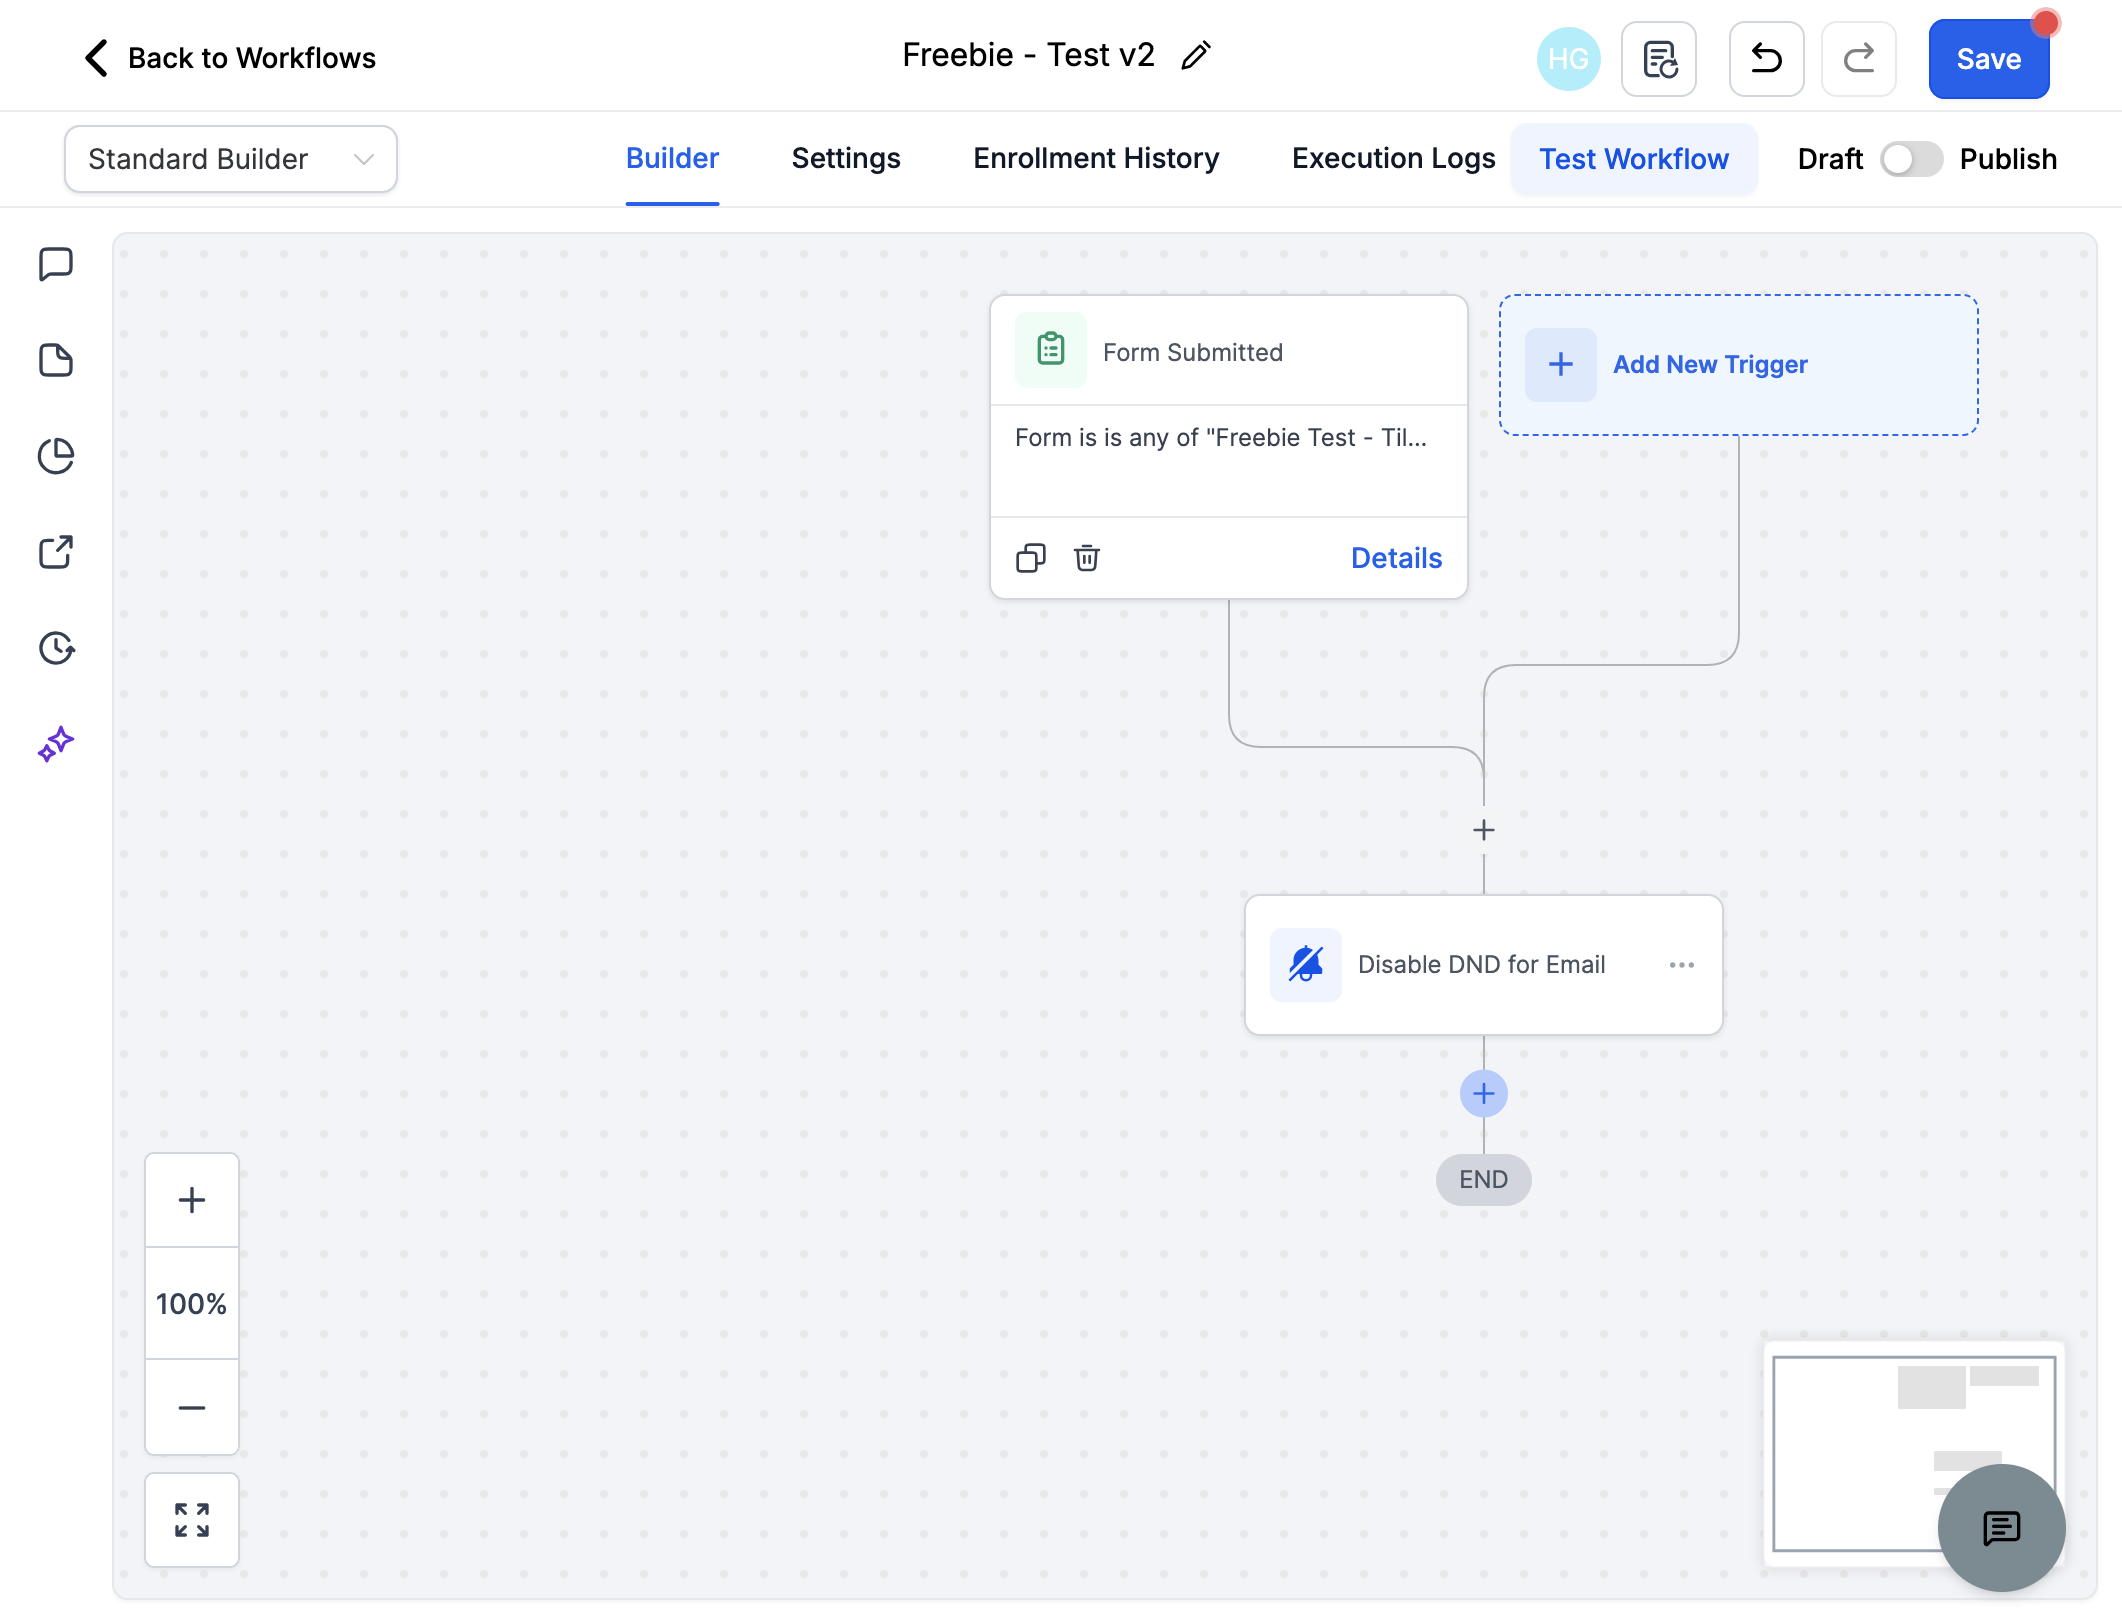Click the back arrow next to Back to Workflows
The image size is (2122, 1624).
click(96, 58)
